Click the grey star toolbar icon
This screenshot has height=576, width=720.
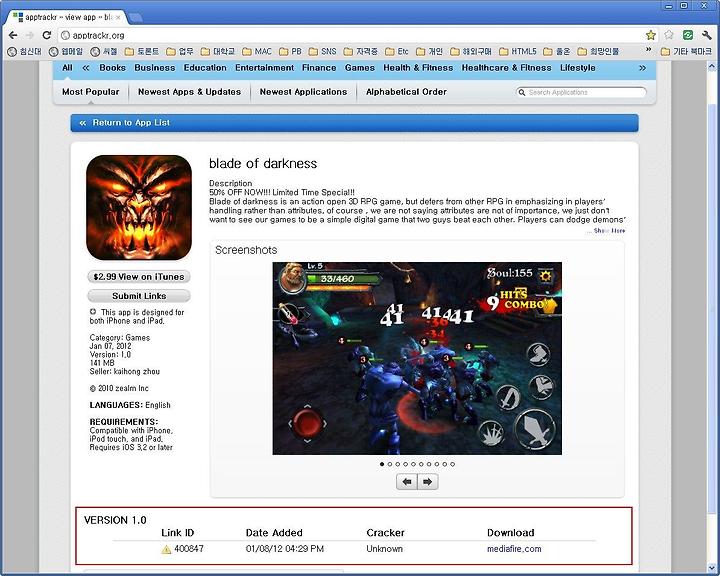669,35
